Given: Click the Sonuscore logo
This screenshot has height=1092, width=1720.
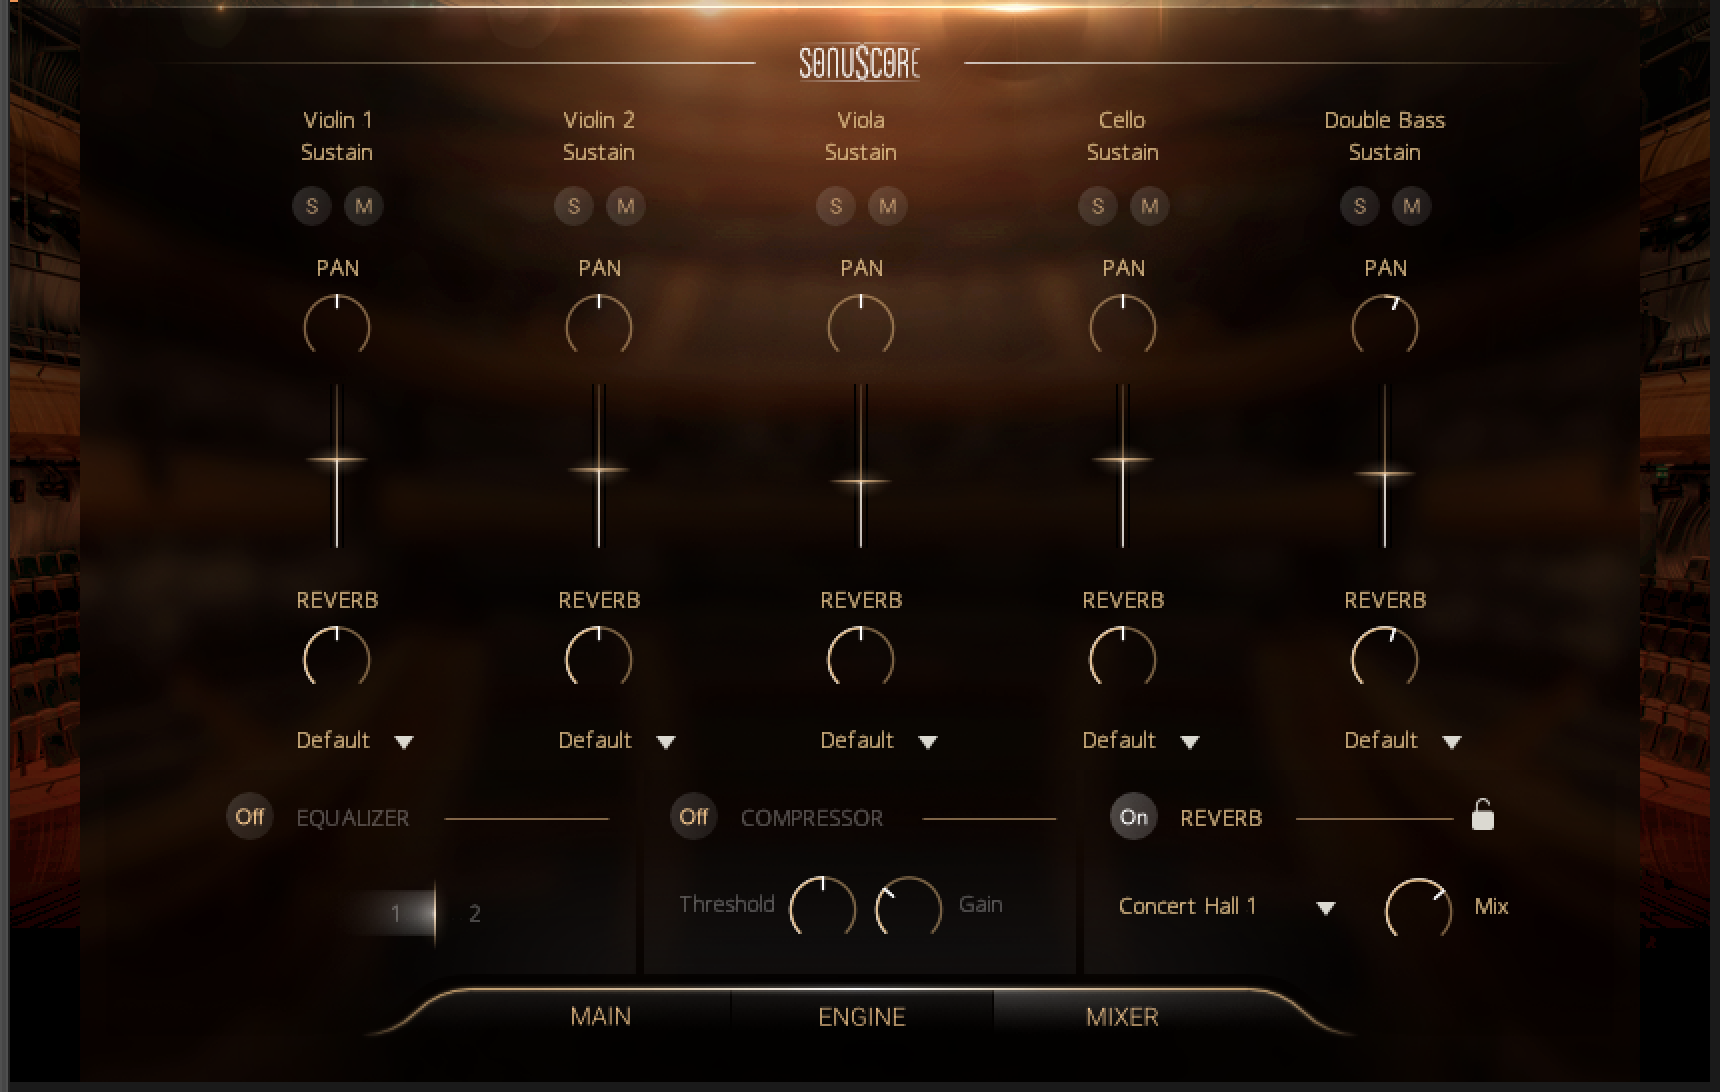Looking at the screenshot, I should tap(859, 63).
